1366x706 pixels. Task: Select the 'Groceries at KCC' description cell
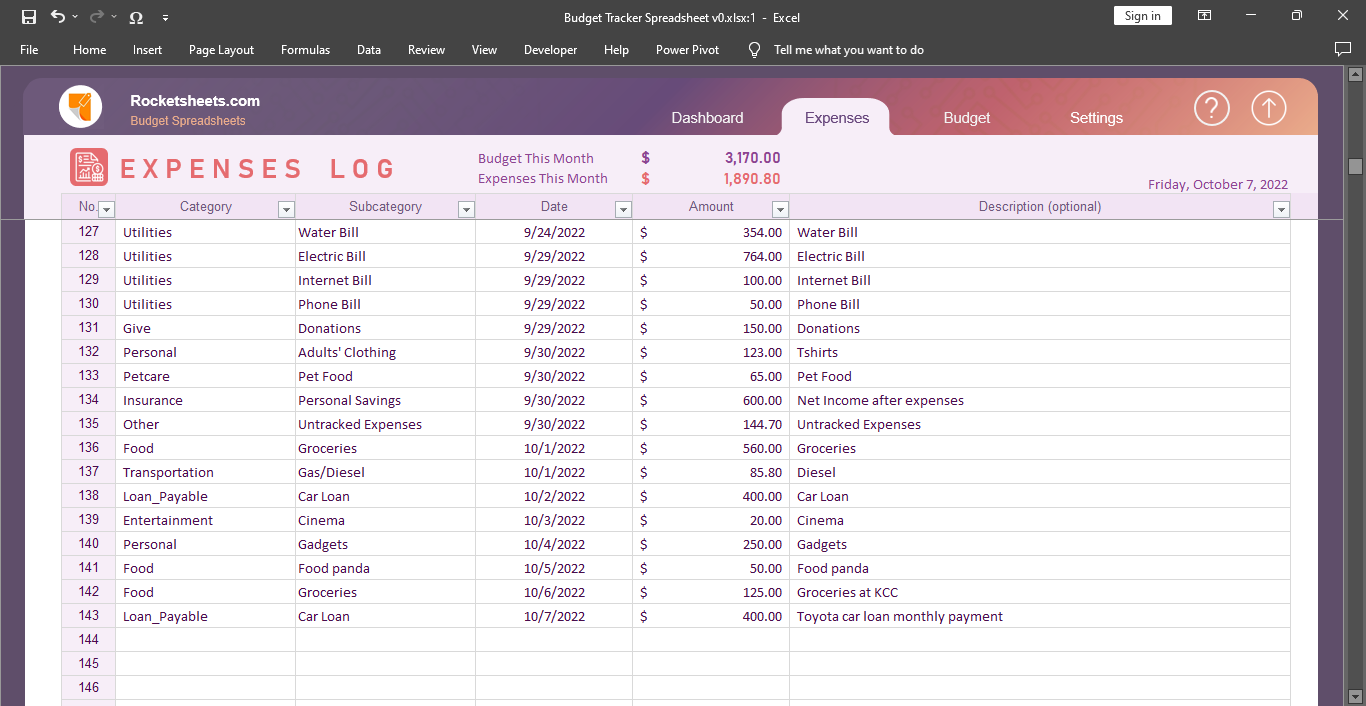(1040, 592)
